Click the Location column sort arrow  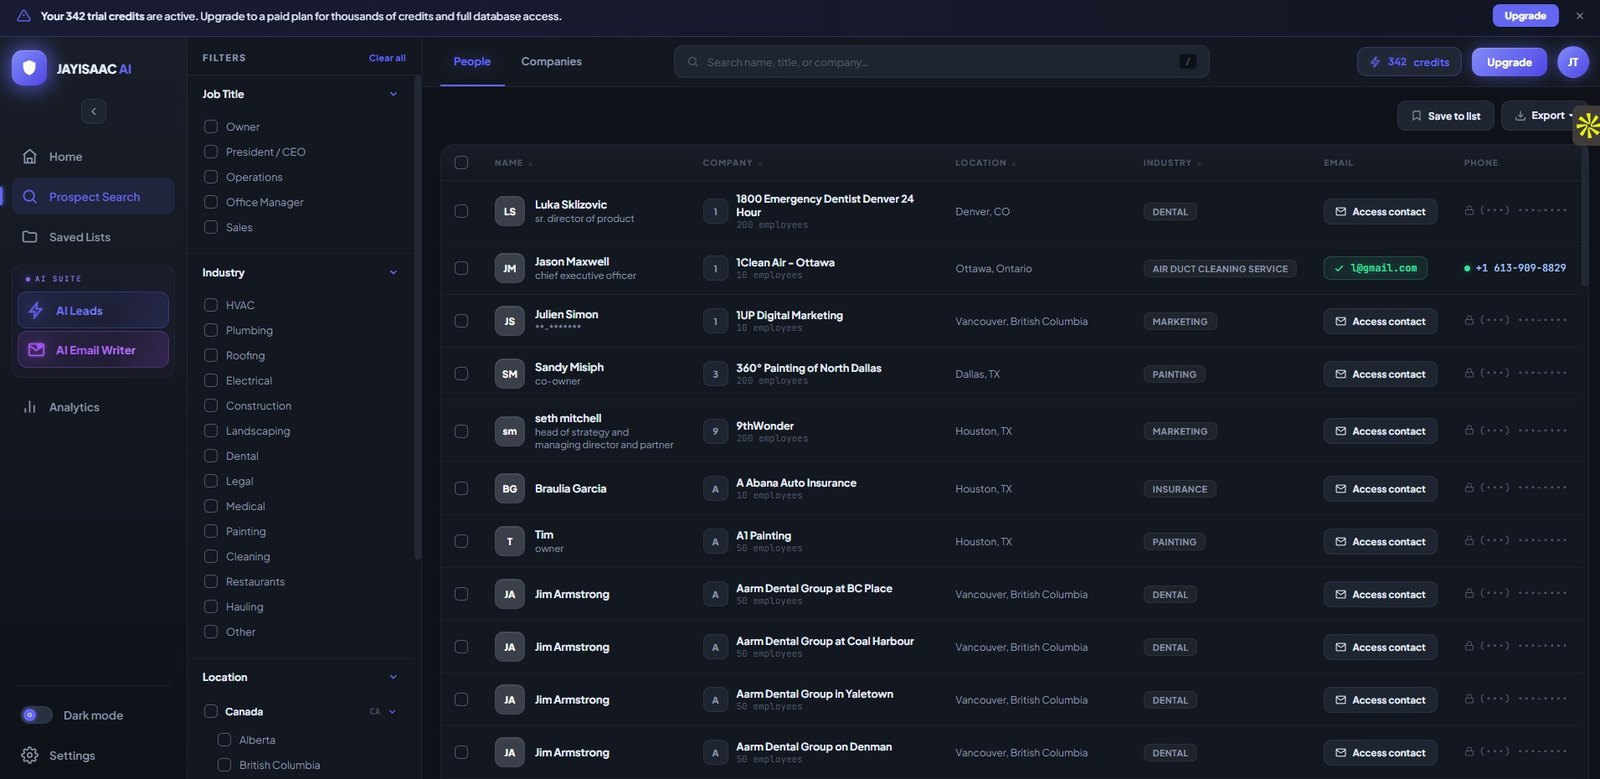point(1014,163)
